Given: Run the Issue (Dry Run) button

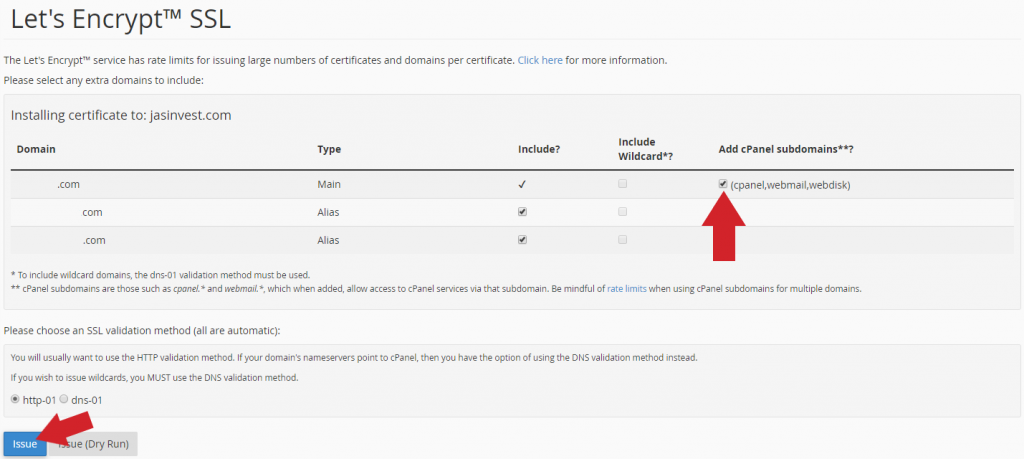Looking at the screenshot, I should click(x=93, y=444).
